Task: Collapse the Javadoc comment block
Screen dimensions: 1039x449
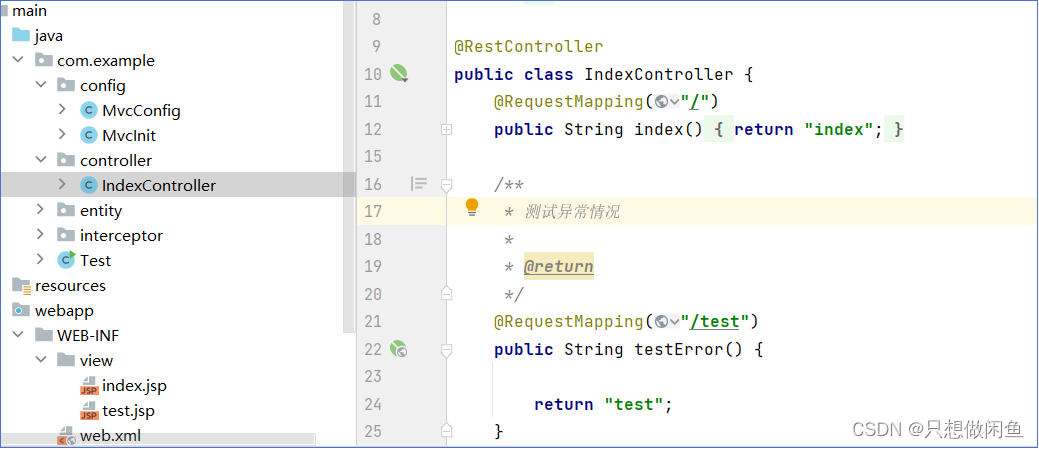Action: (447, 184)
